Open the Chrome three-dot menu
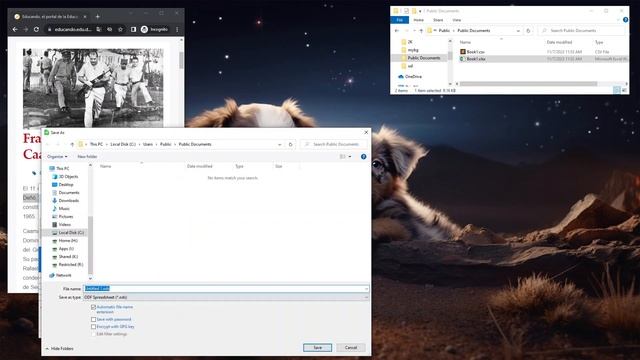Screen dimensions: 640x360 (x=177, y=29)
